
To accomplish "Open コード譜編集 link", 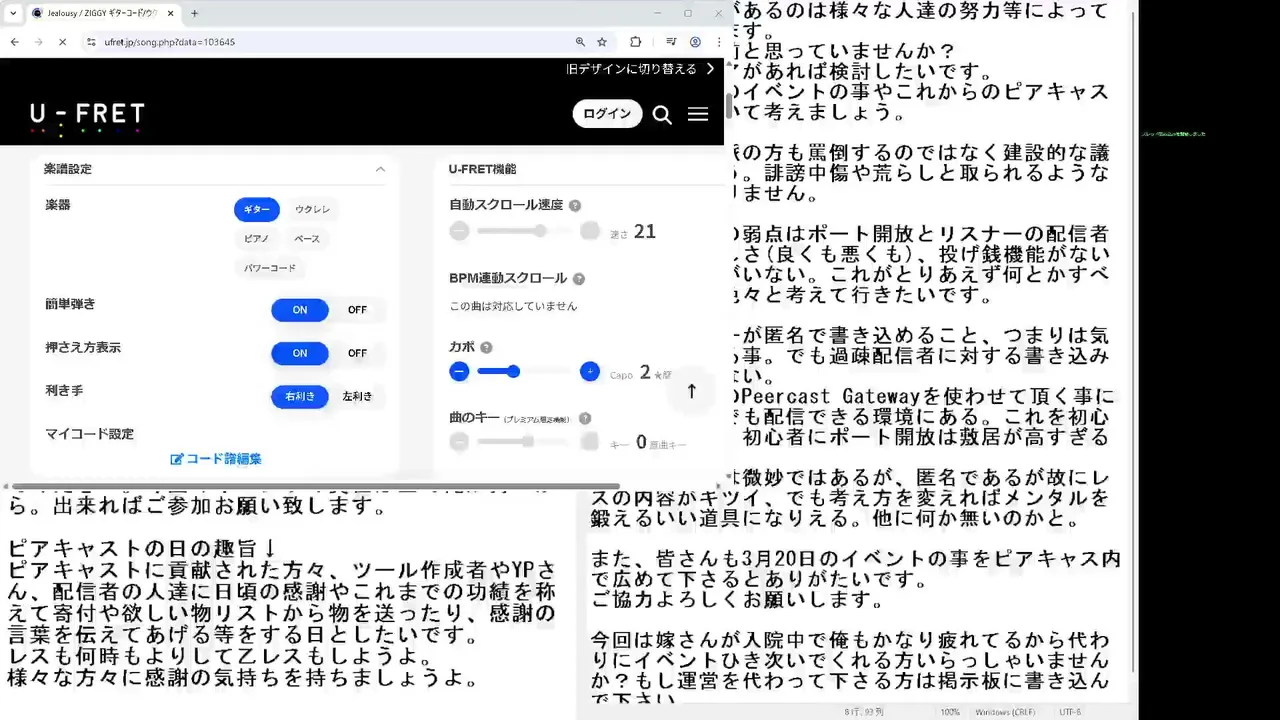I will coord(216,459).
